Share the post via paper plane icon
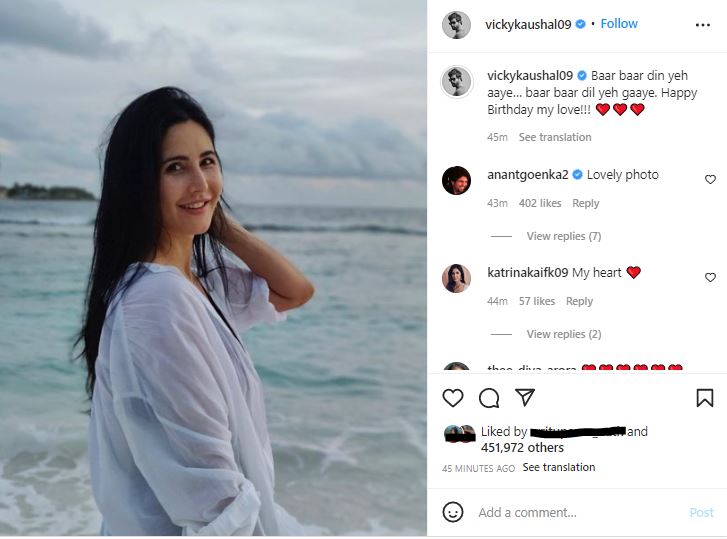Image resolution: width=727 pixels, height=539 pixels. [x=525, y=397]
